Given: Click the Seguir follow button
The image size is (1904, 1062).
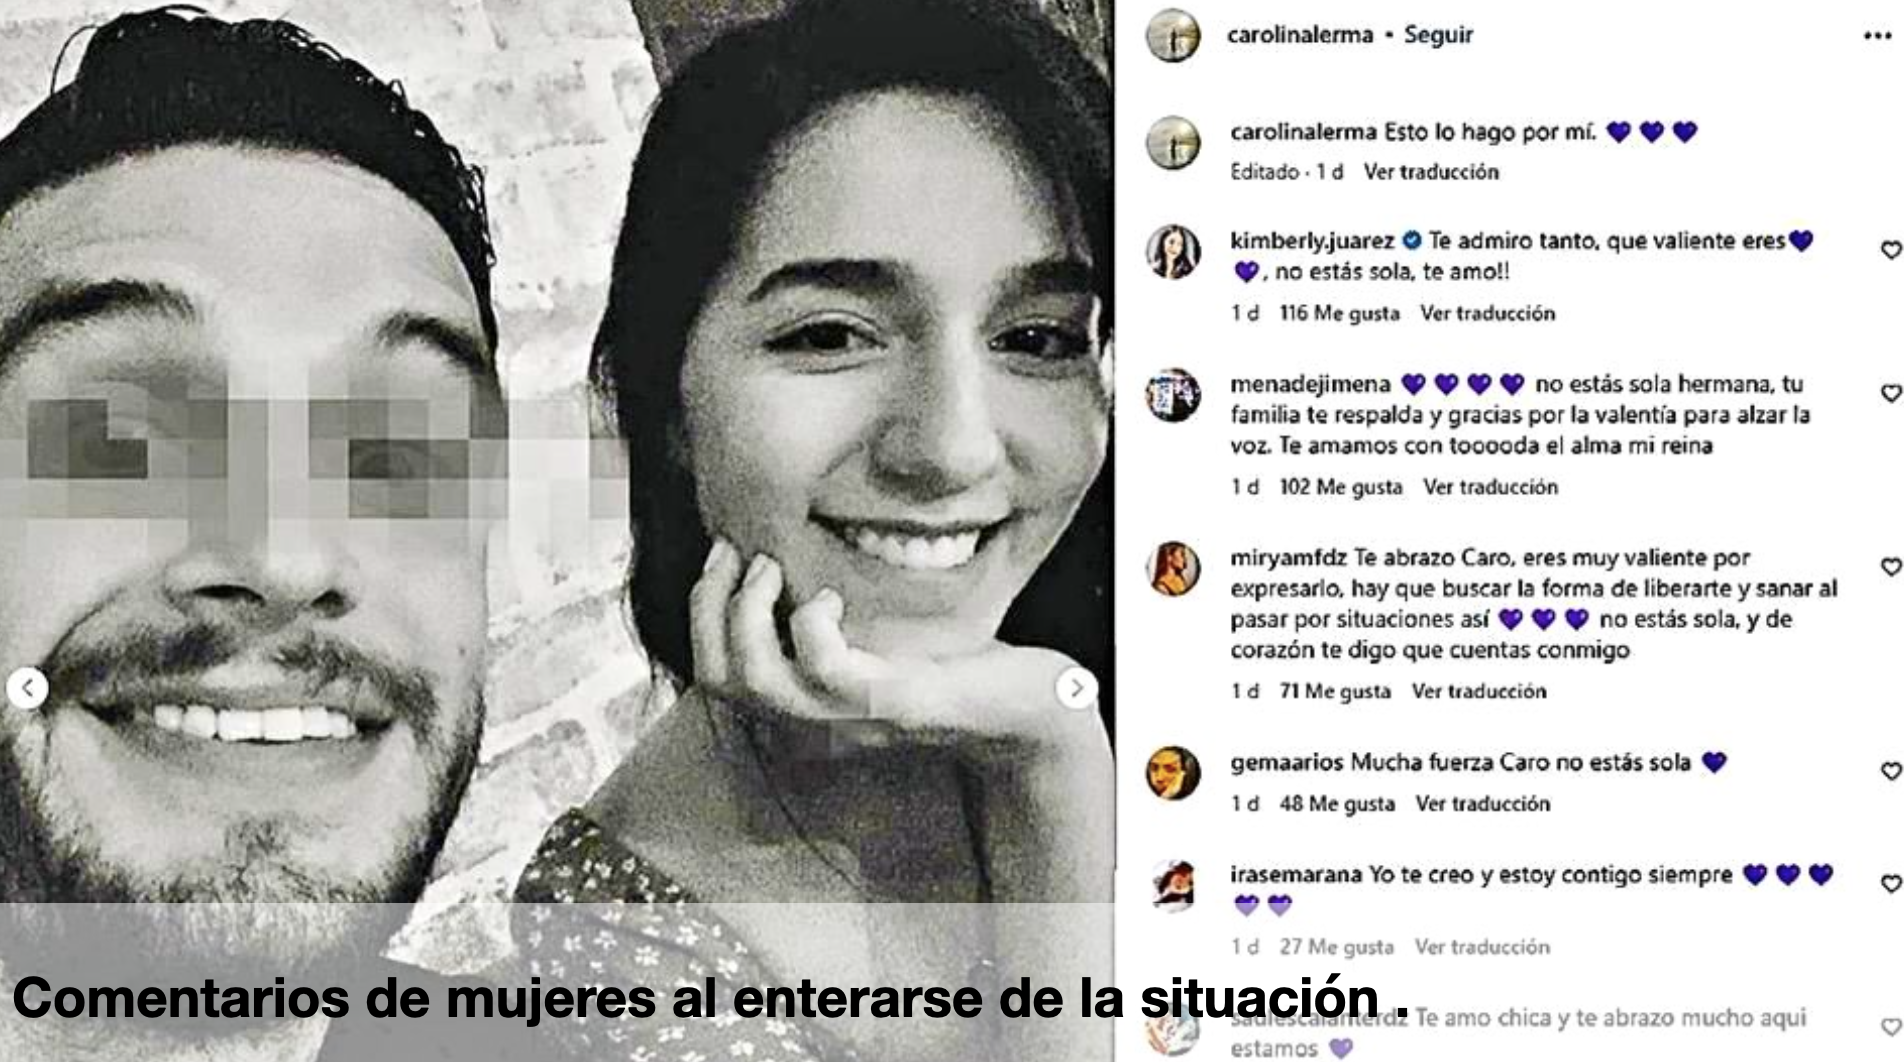Looking at the screenshot, I should 1438,35.
